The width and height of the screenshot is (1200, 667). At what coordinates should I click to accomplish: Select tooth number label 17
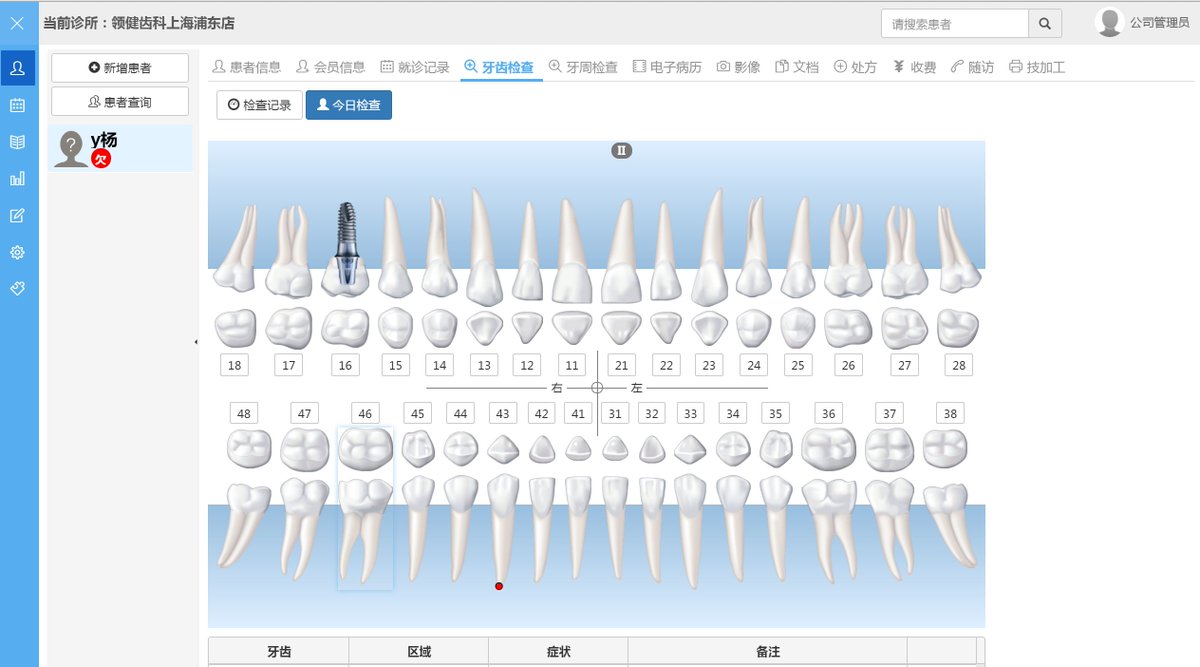coord(289,365)
